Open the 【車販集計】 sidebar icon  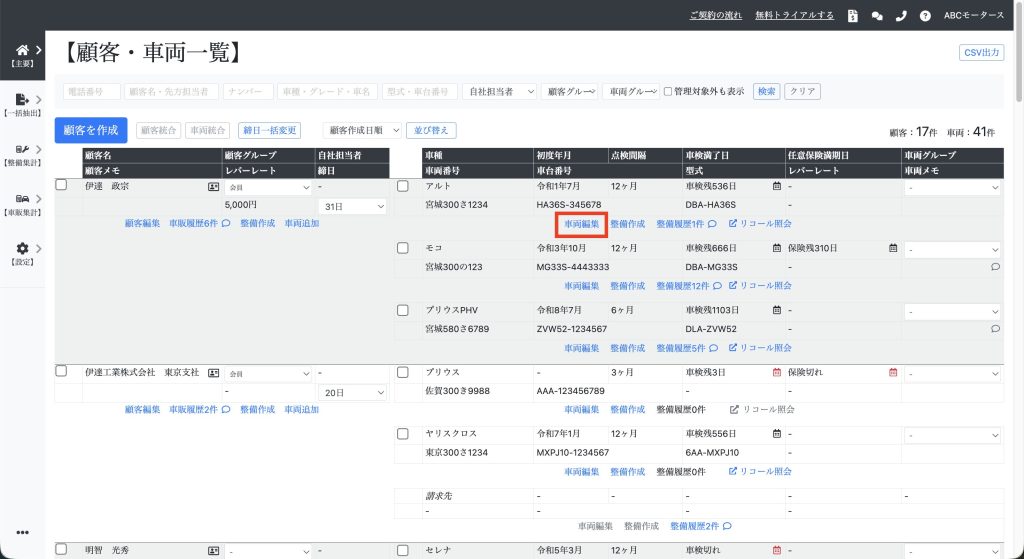tap(22, 199)
